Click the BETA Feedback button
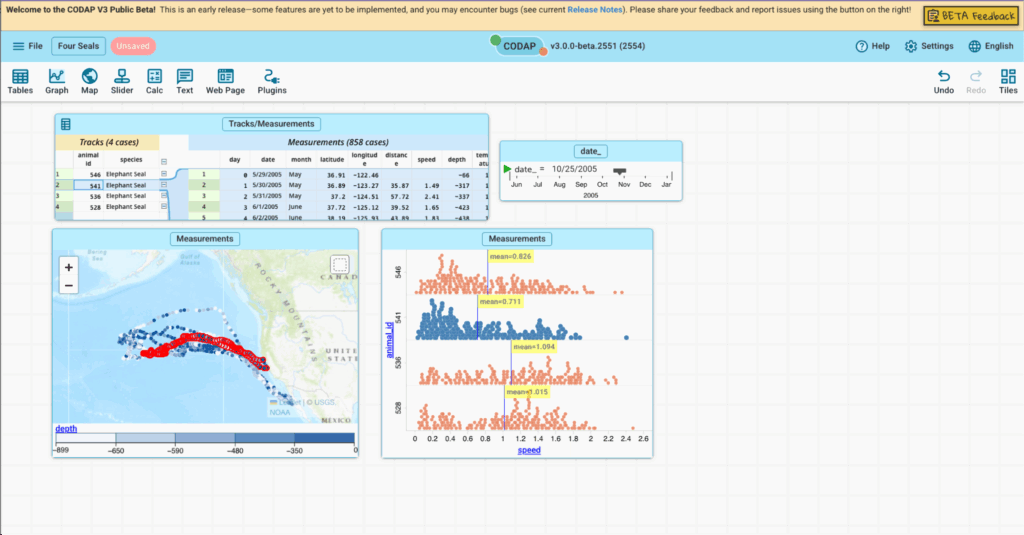This screenshot has height=535, width=1024. (x=970, y=16)
